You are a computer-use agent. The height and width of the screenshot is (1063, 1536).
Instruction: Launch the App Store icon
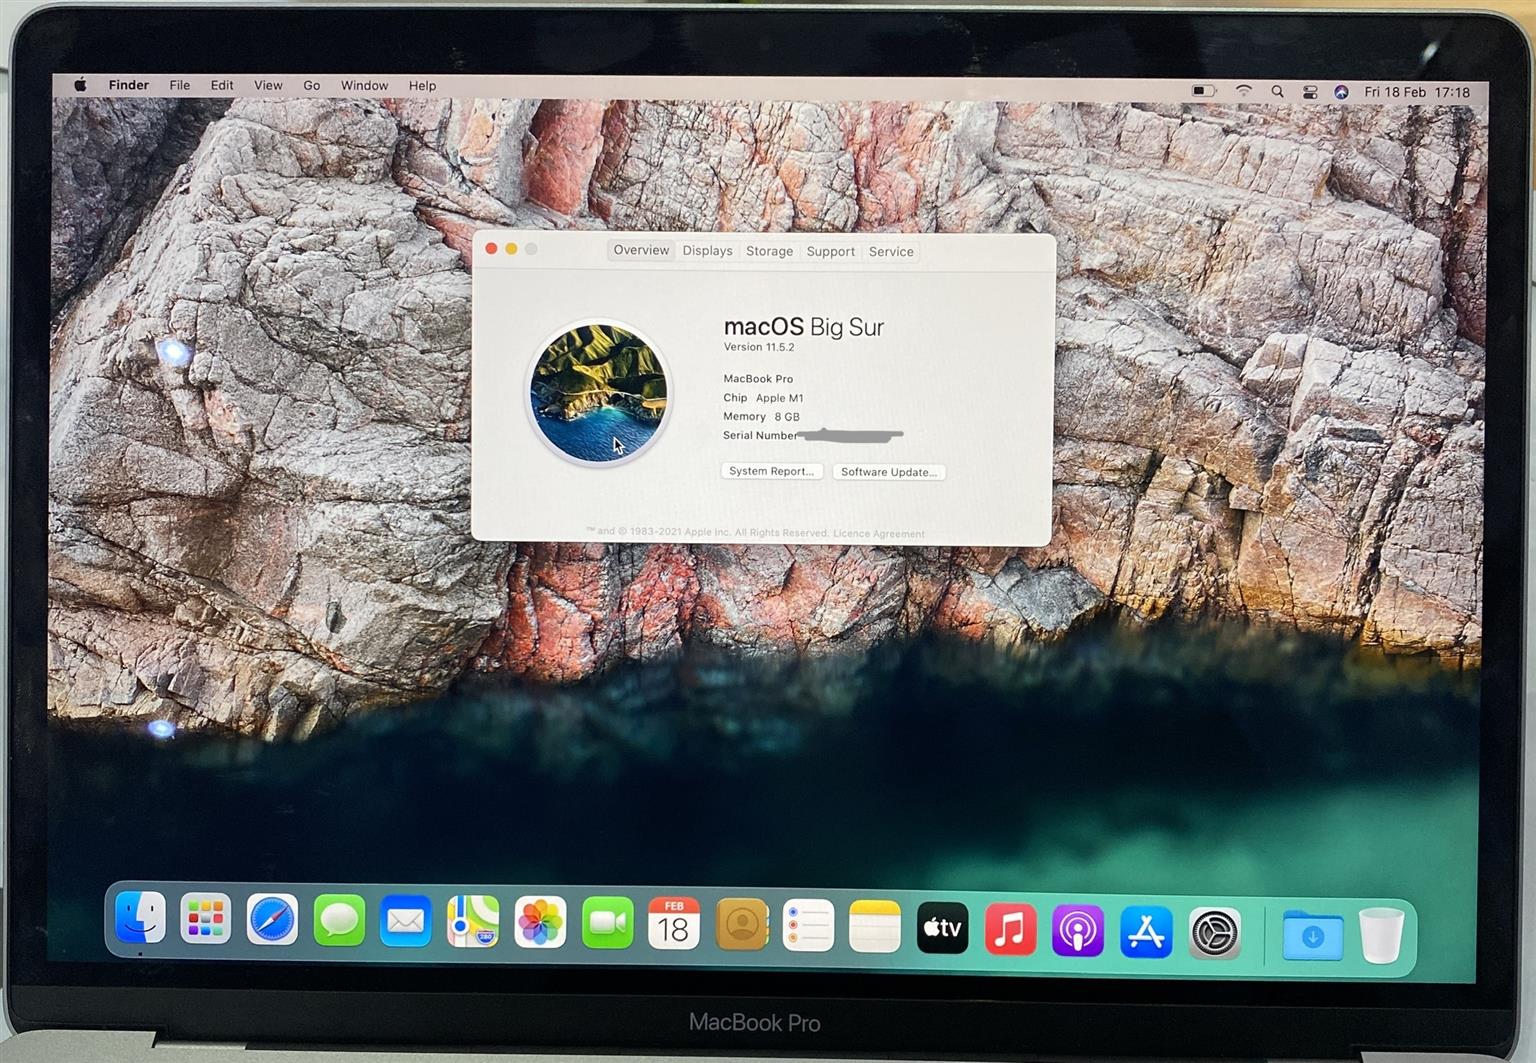click(x=1146, y=932)
